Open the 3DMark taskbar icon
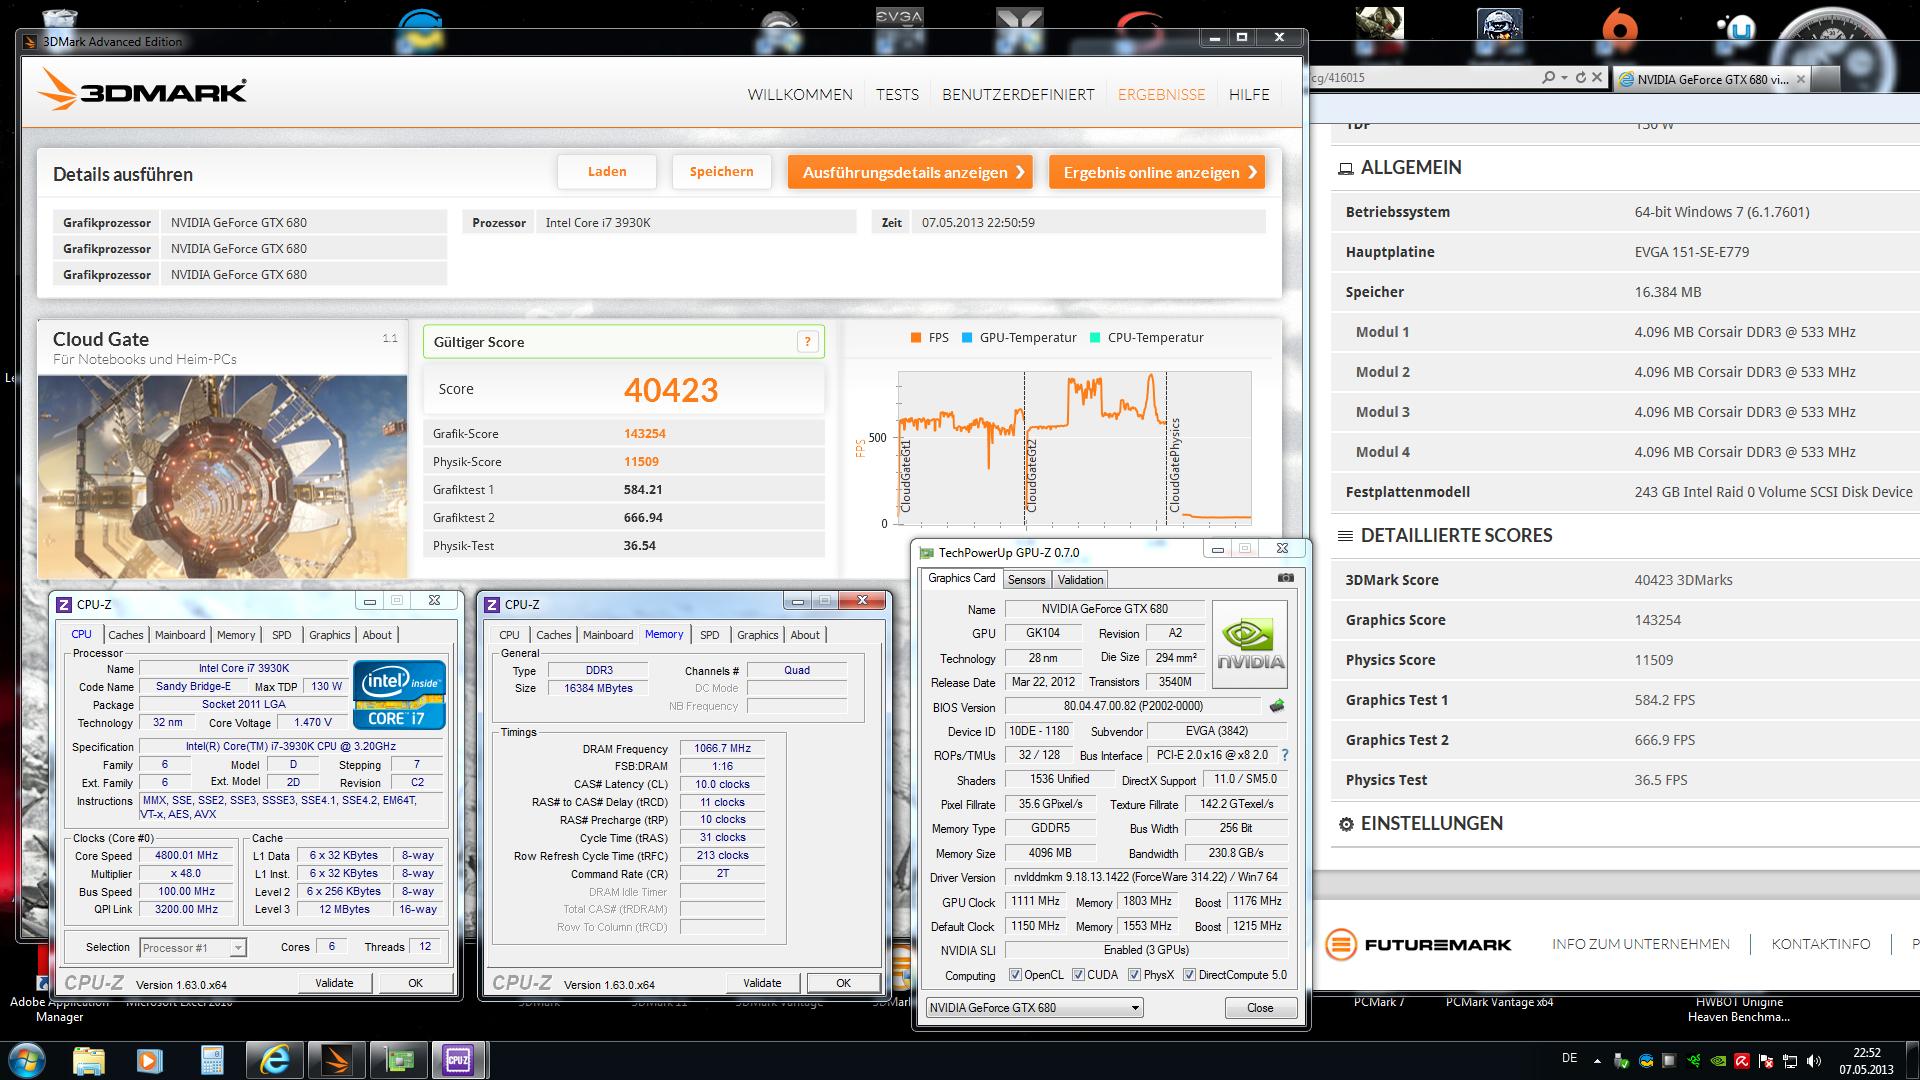 coord(337,1059)
